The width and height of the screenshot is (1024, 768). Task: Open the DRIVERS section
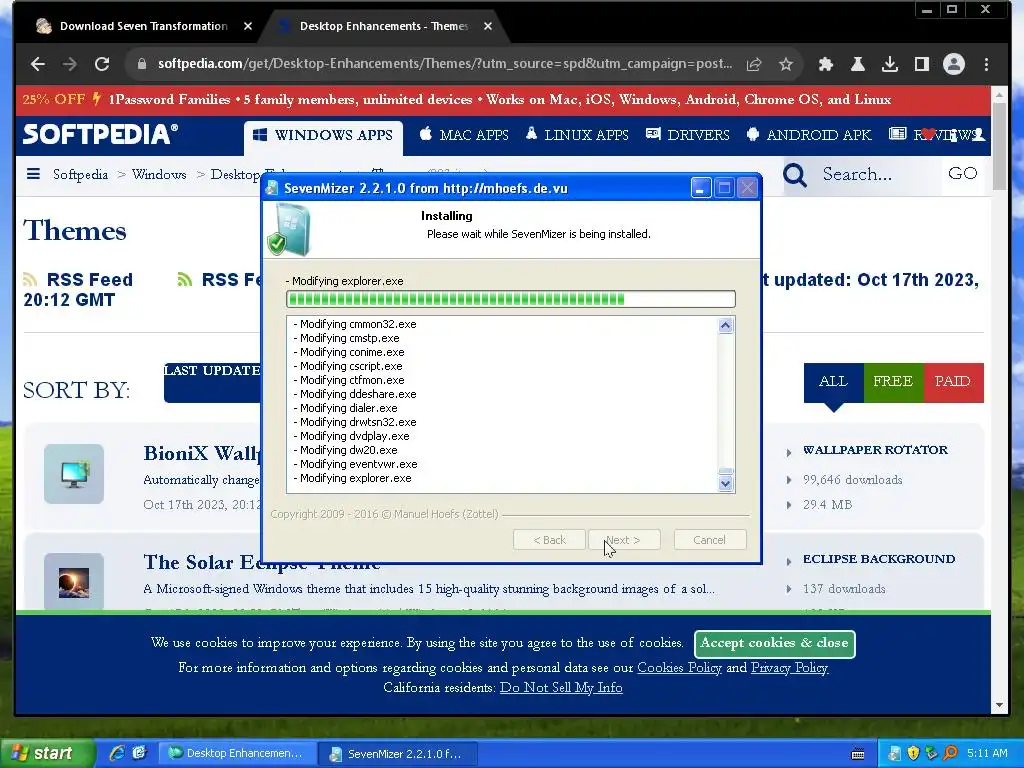688,135
